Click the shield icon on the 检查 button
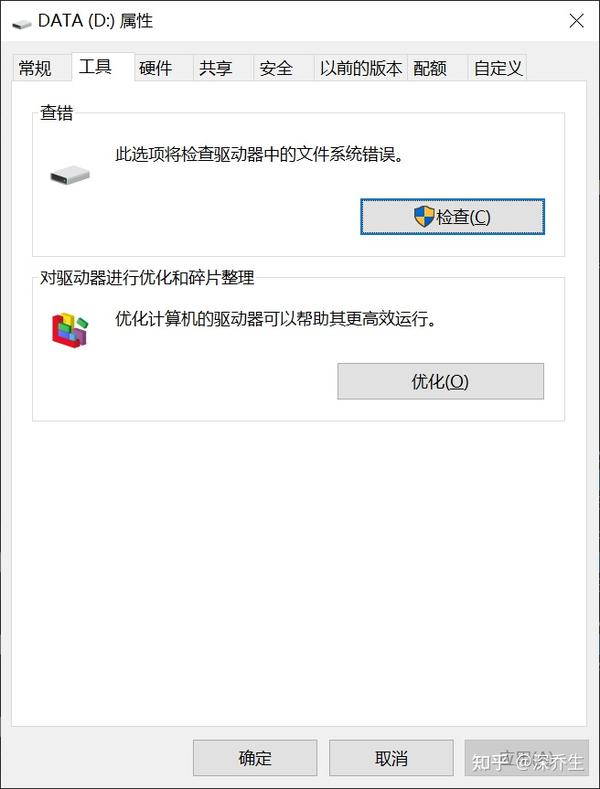The width and height of the screenshot is (600, 789). 424,217
